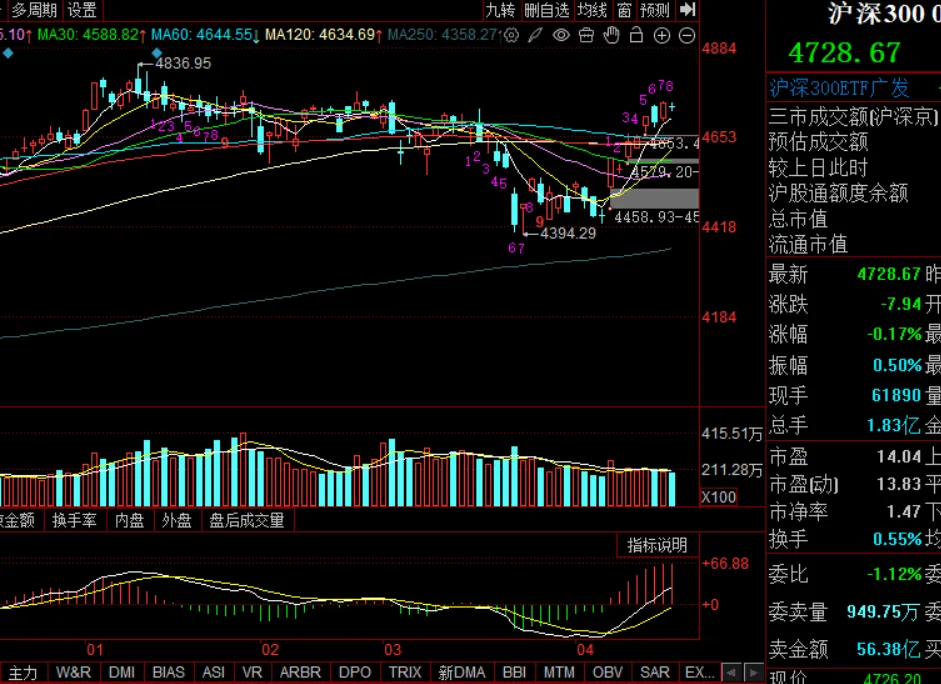The width and height of the screenshot is (941, 684).
Task: Switch to the 换手率 tab
Action: [74, 520]
